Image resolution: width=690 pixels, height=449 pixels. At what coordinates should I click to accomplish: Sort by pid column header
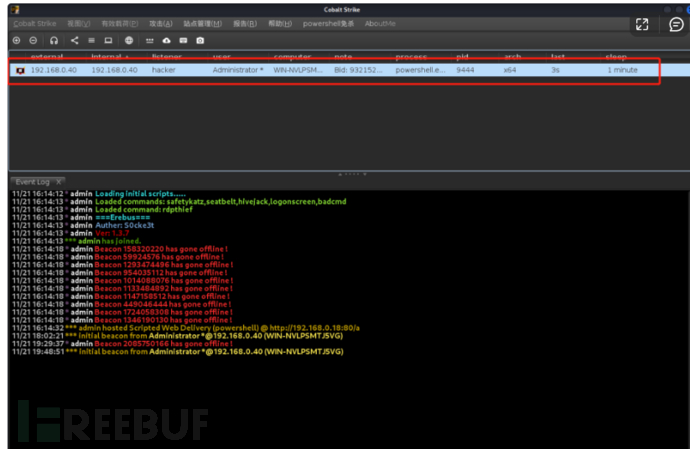462,57
